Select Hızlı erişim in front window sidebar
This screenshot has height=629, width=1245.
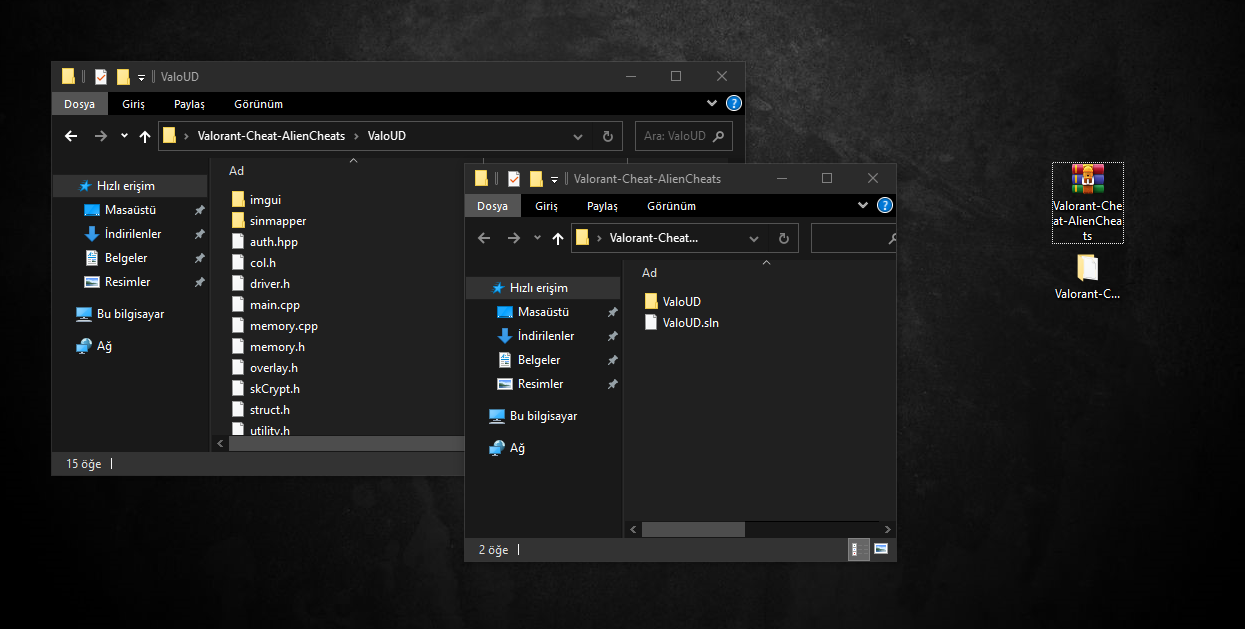[543, 288]
